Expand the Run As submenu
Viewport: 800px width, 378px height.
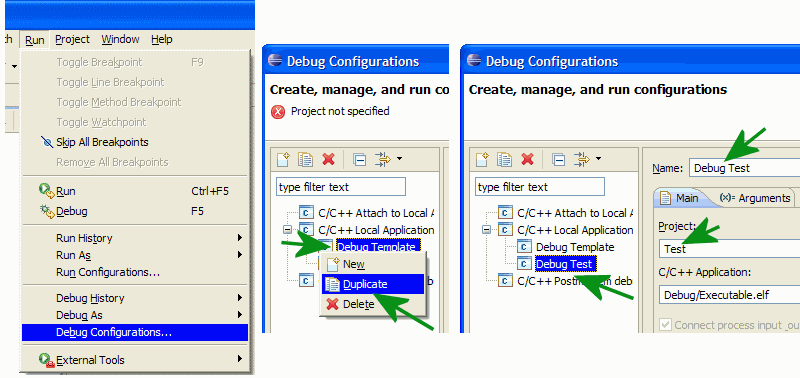(x=135, y=255)
